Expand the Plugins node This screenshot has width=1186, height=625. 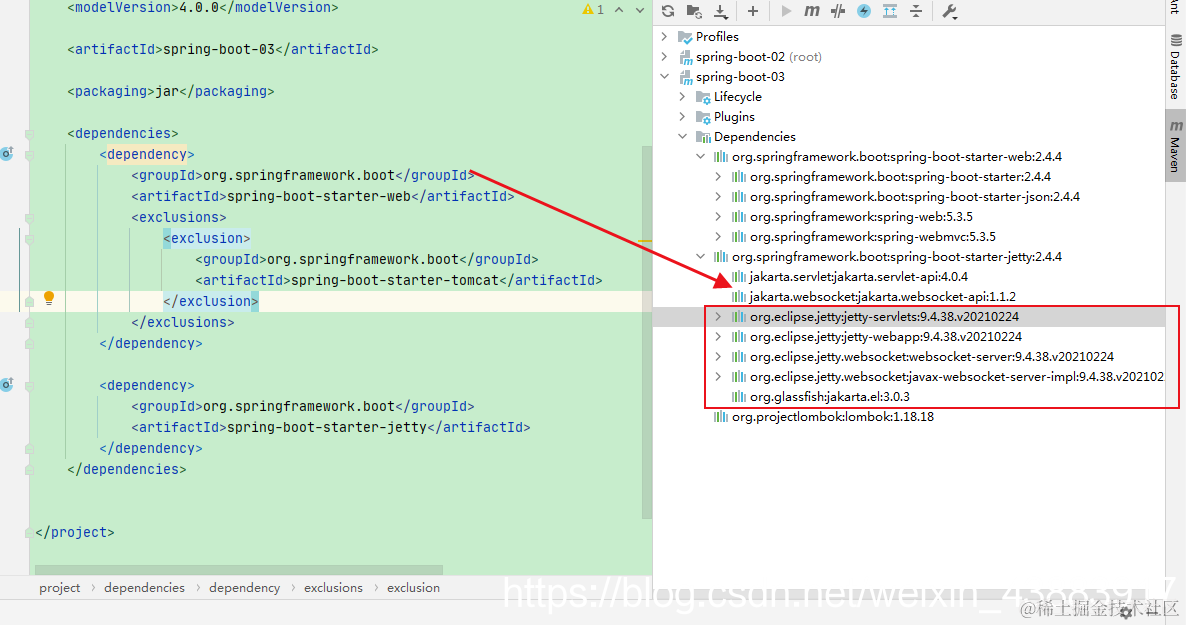[682, 117]
